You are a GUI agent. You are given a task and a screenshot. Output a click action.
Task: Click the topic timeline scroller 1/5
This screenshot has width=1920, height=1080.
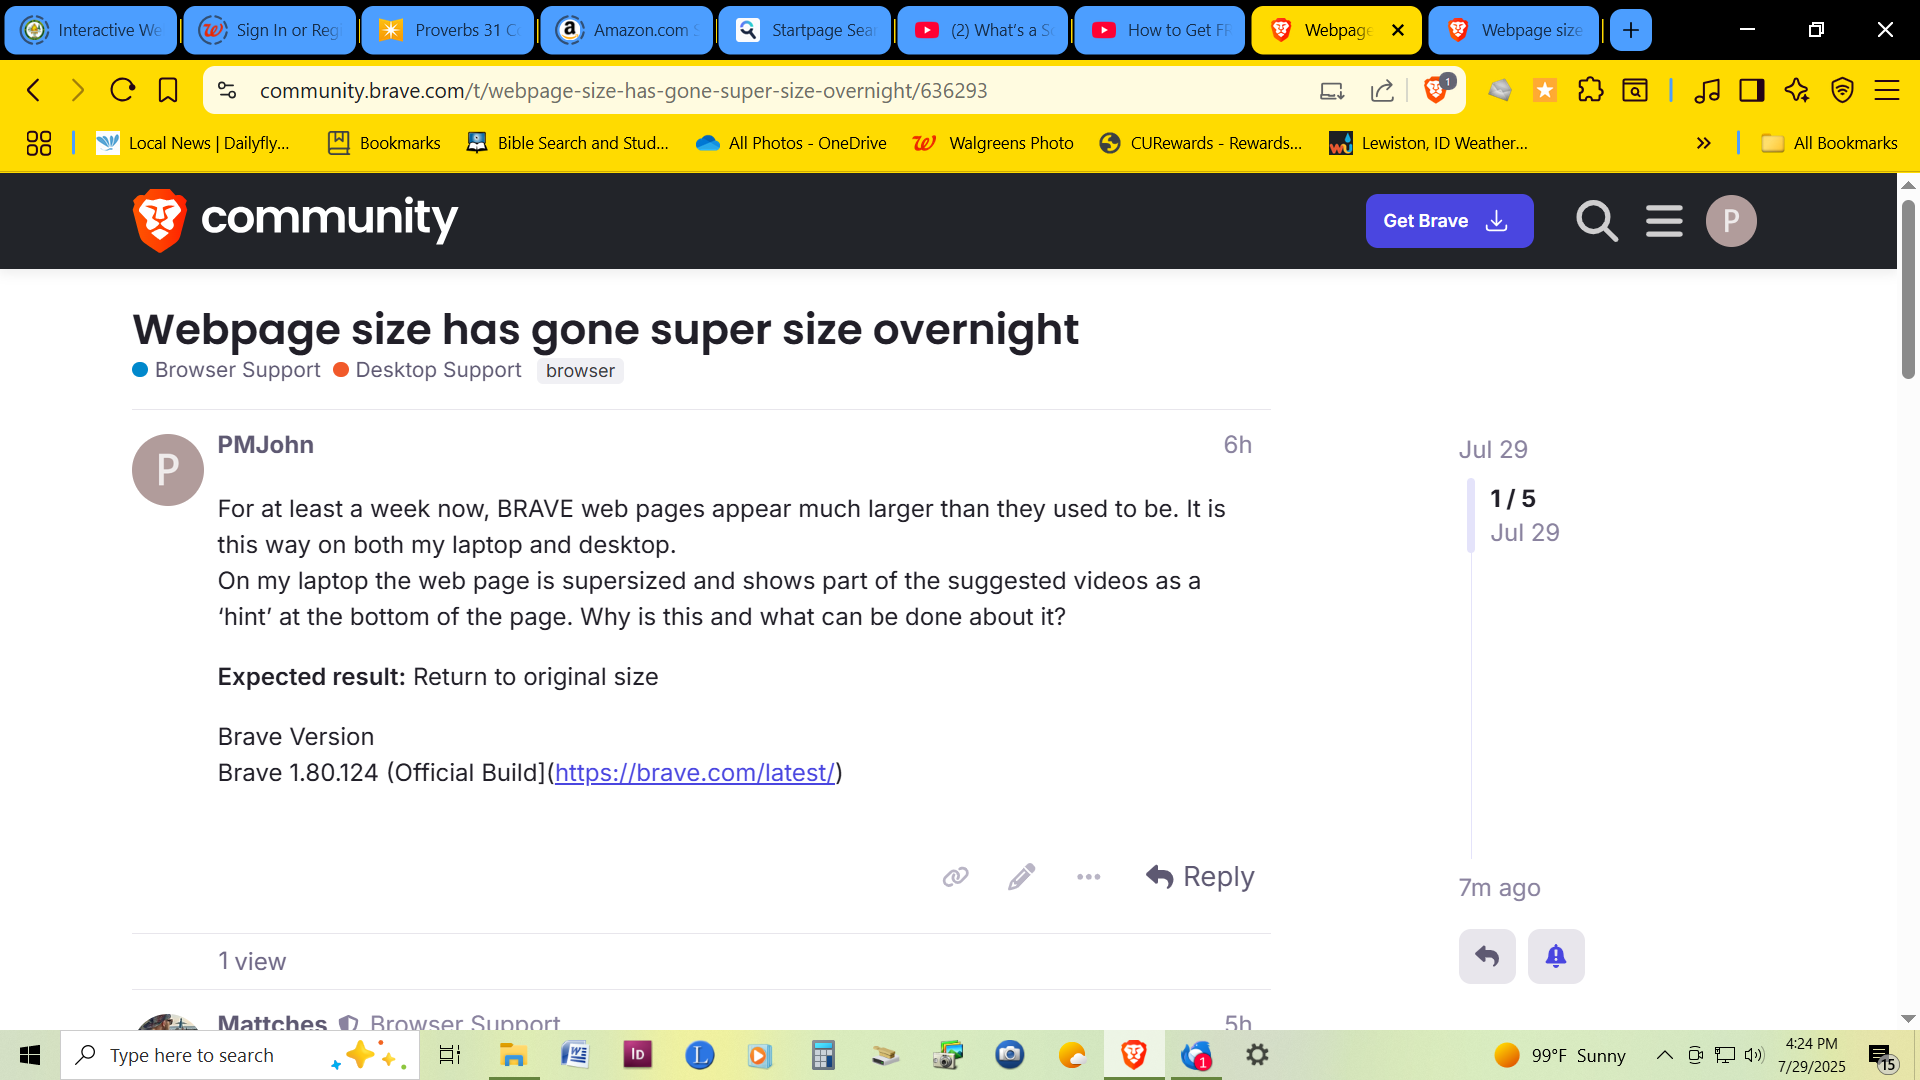tap(1512, 499)
